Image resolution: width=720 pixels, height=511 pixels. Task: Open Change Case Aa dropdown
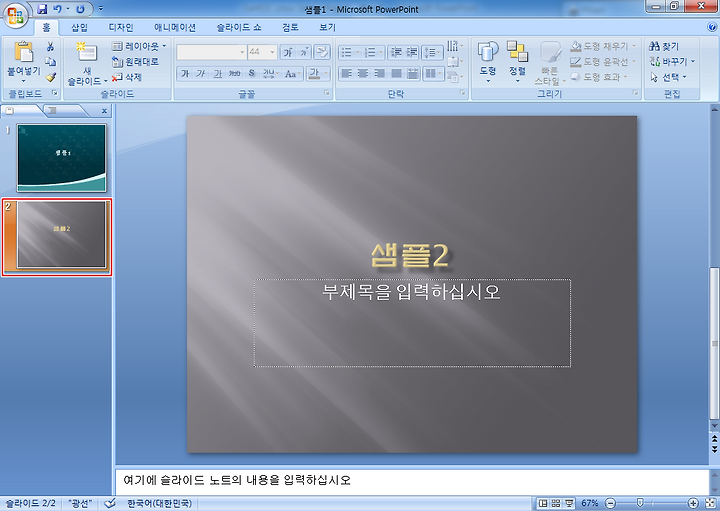292,73
